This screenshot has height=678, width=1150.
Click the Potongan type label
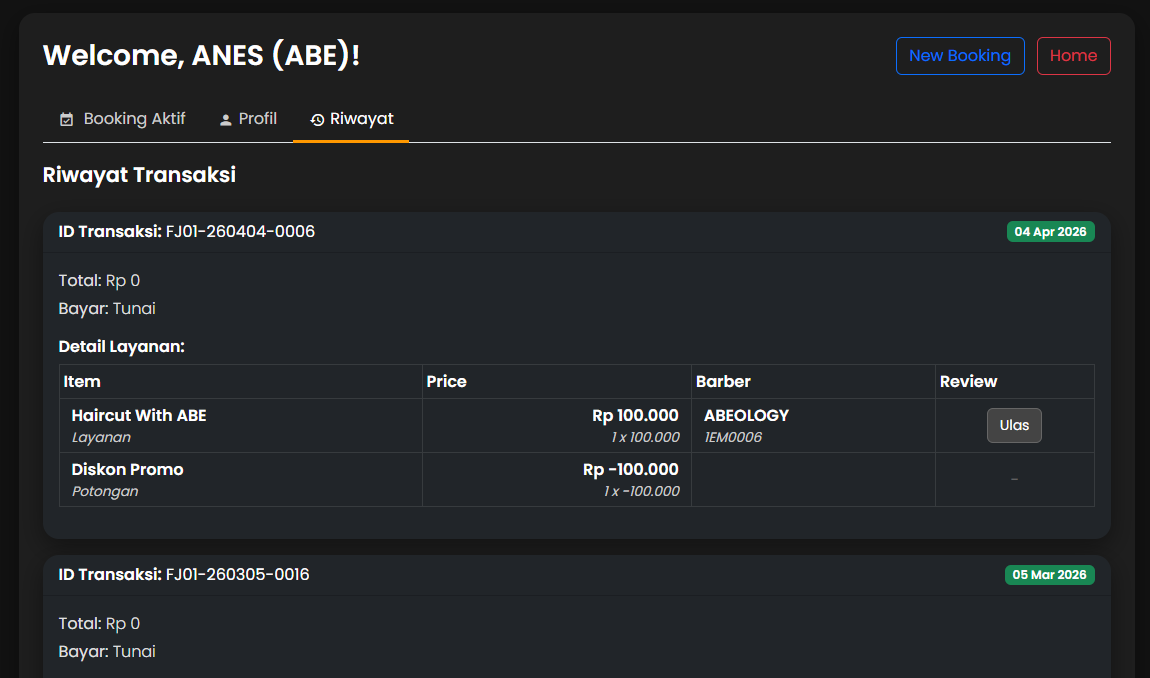pyautogui.click(x=105, y=492)
